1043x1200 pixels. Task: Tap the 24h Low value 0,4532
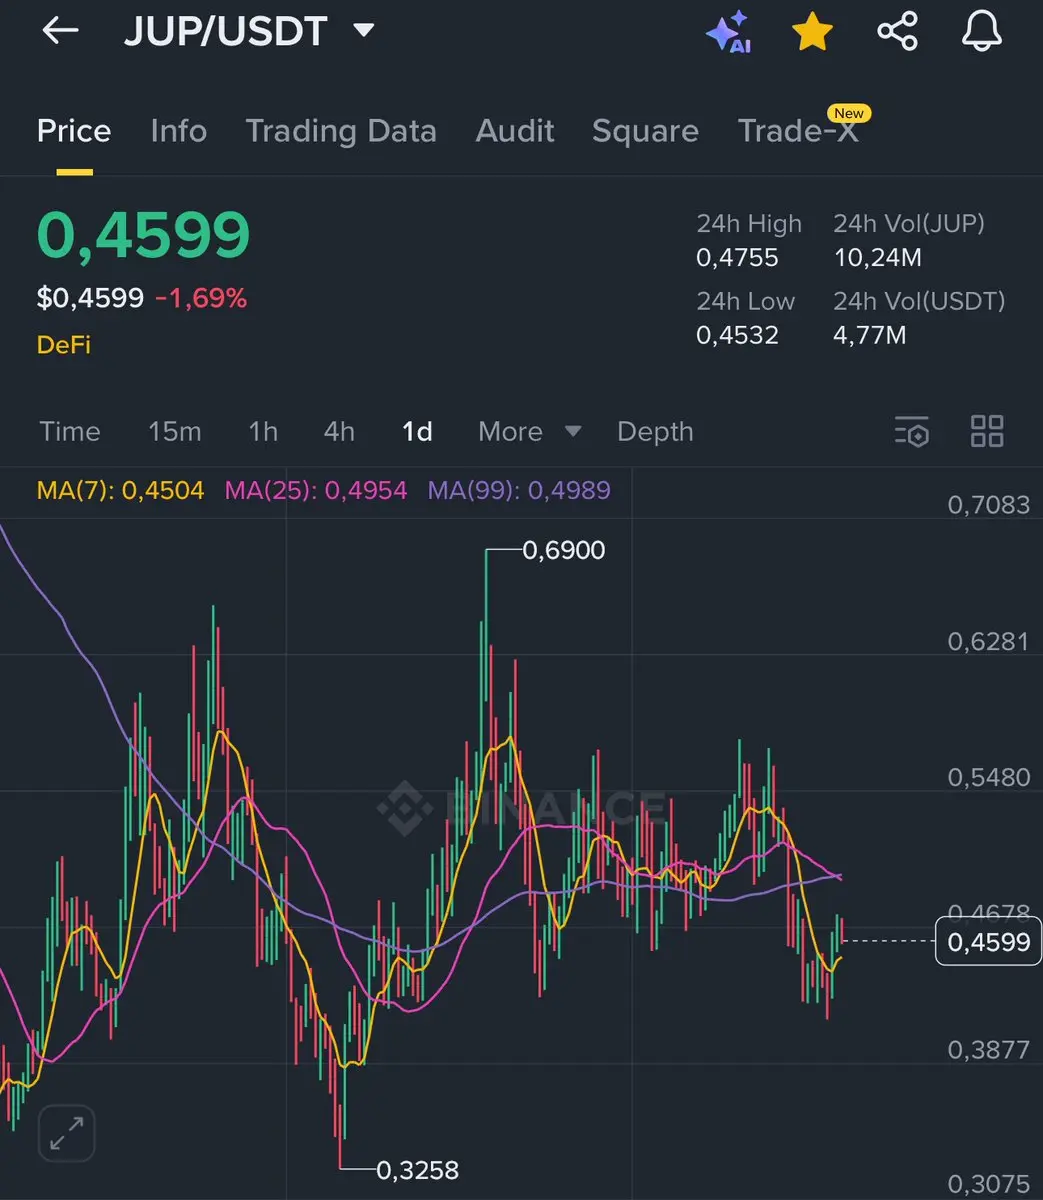(737, 335)
